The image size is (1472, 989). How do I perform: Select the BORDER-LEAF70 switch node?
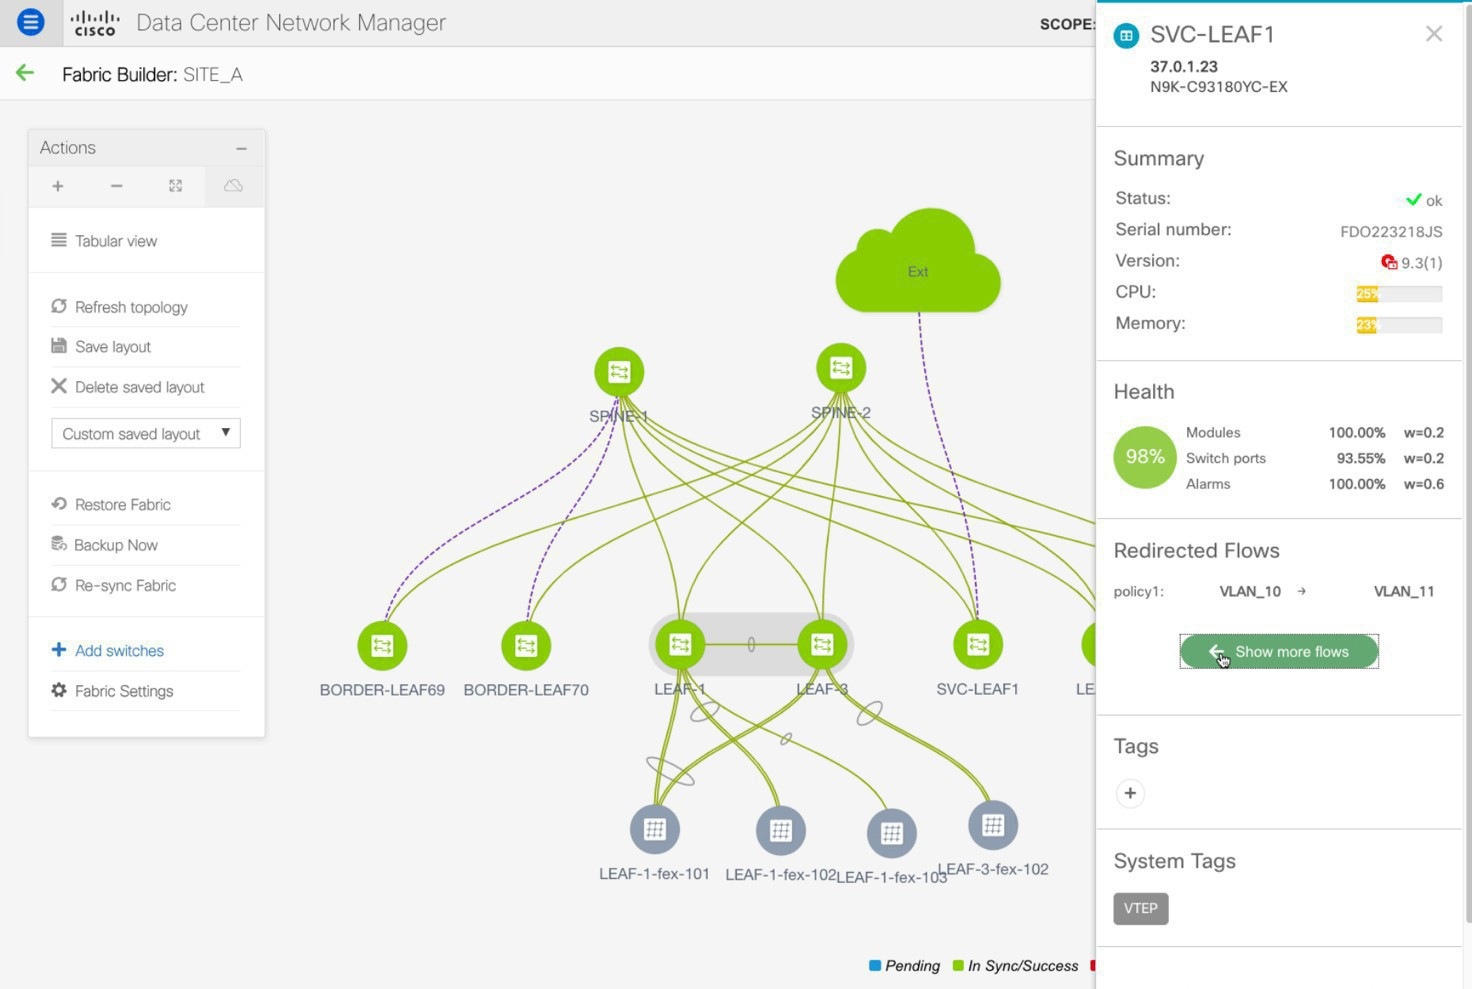526,646
